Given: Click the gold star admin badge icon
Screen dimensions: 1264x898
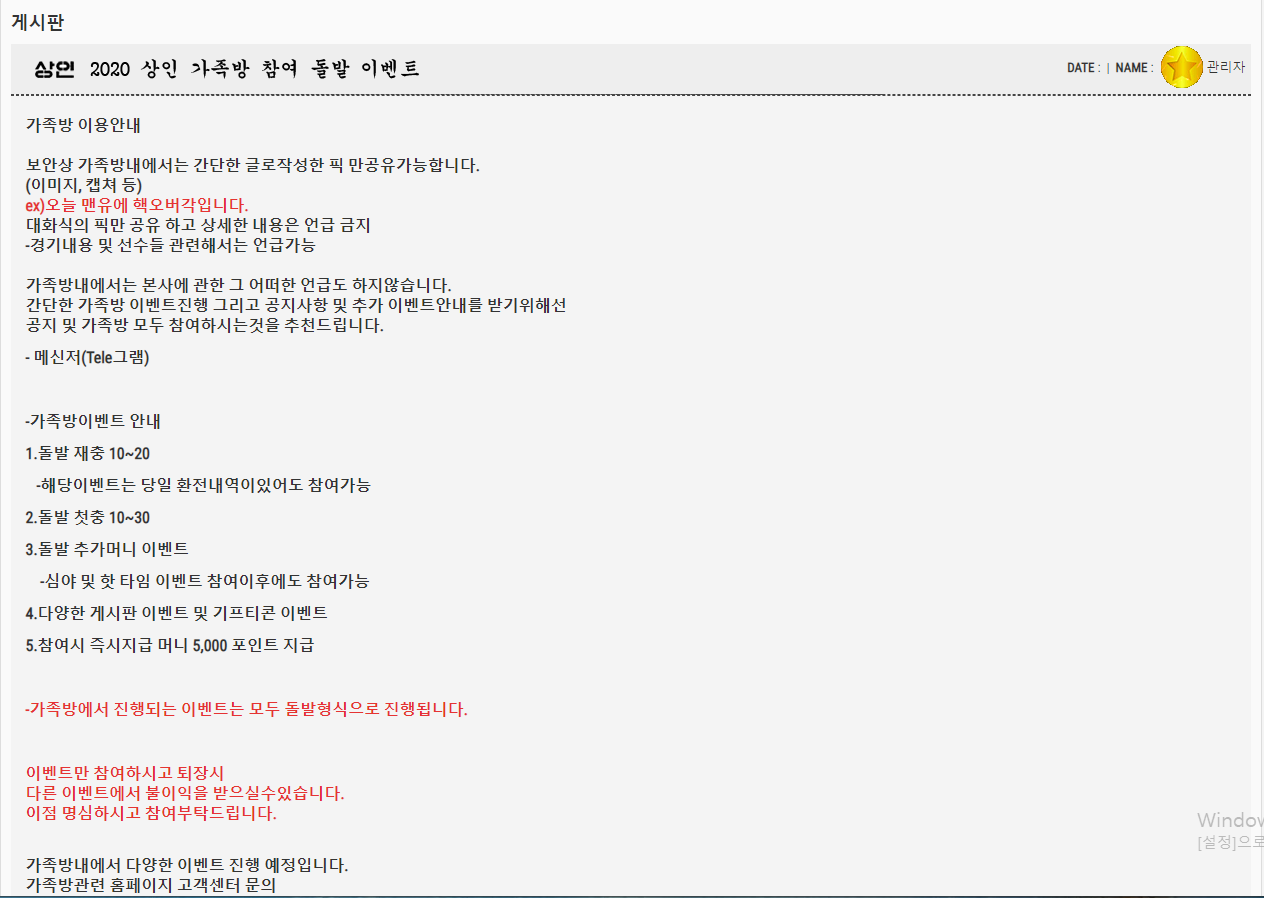Looking at the screenshot, I should pos(1181,67).
